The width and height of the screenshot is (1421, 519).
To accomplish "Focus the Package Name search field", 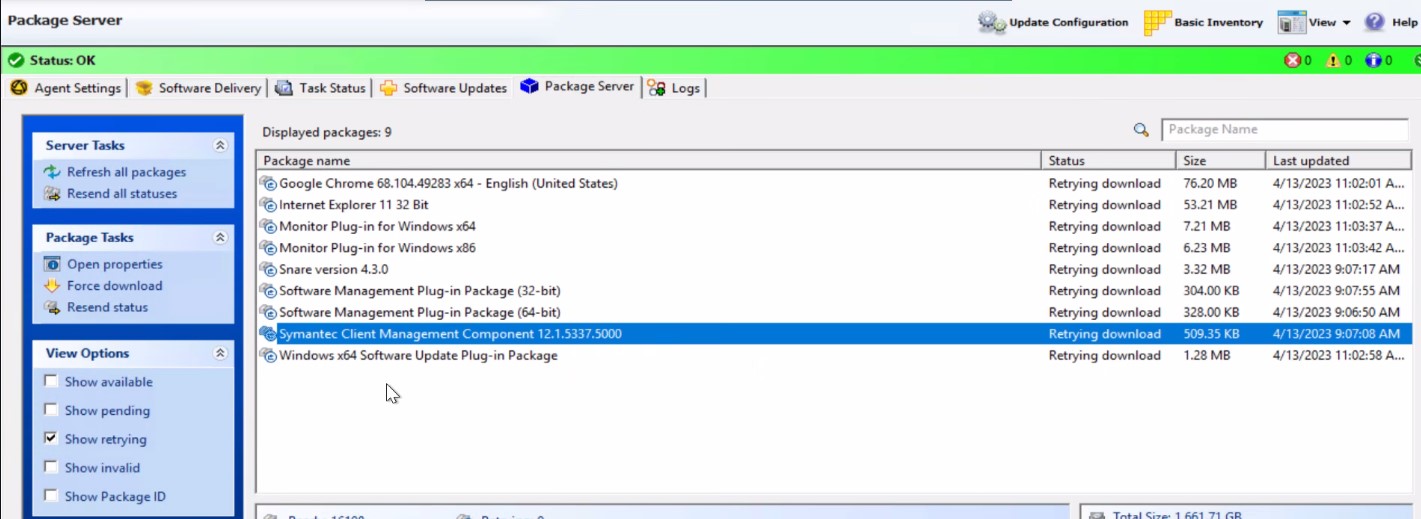I will 1285,130.
